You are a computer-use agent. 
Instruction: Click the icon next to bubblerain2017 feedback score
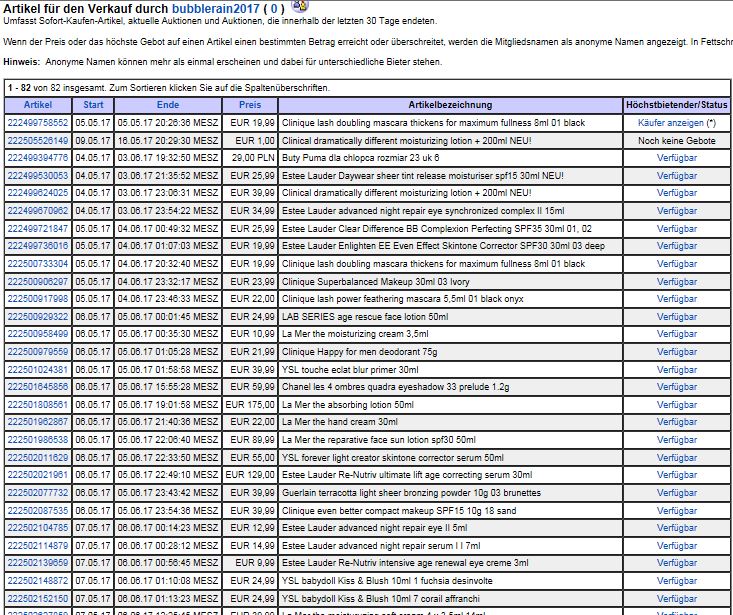pos(299,6)
